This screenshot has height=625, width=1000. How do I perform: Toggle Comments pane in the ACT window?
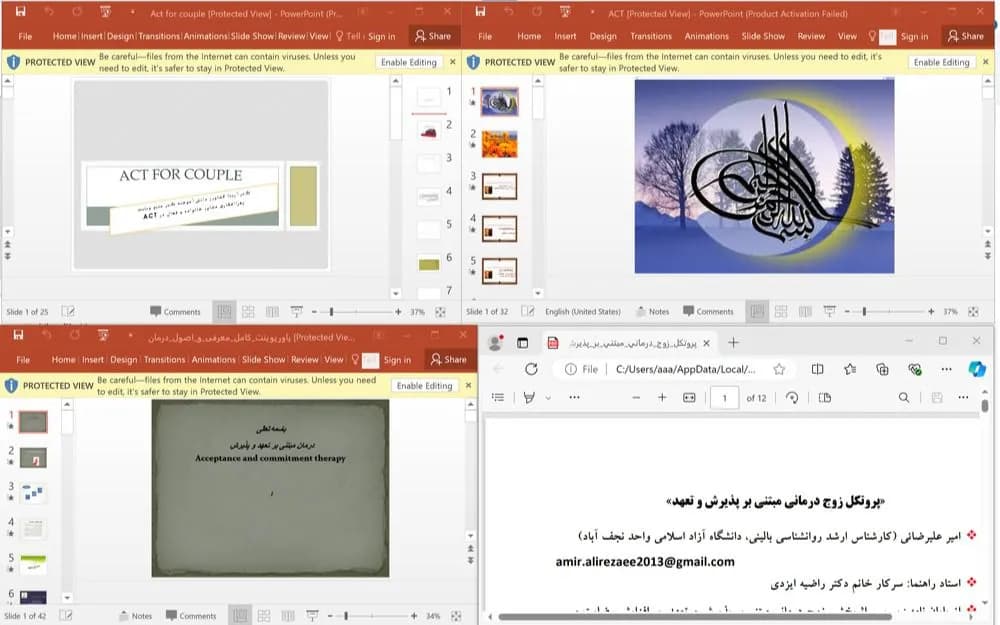click(708, 312)
